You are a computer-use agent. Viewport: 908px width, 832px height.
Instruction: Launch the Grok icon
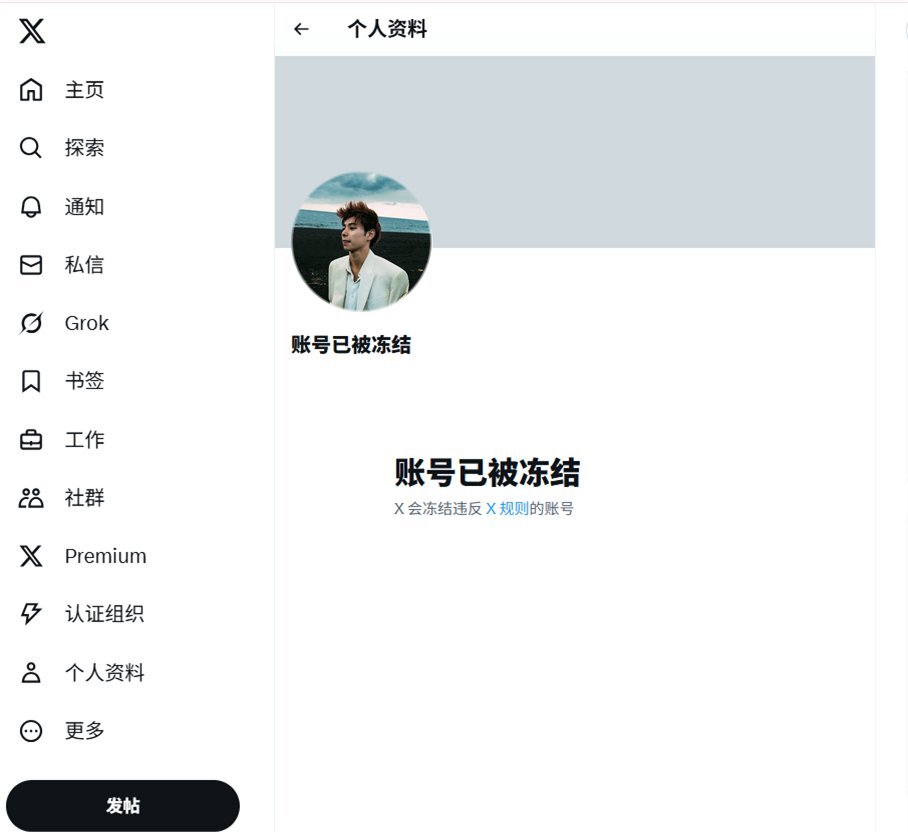click(x=31, y=323)
